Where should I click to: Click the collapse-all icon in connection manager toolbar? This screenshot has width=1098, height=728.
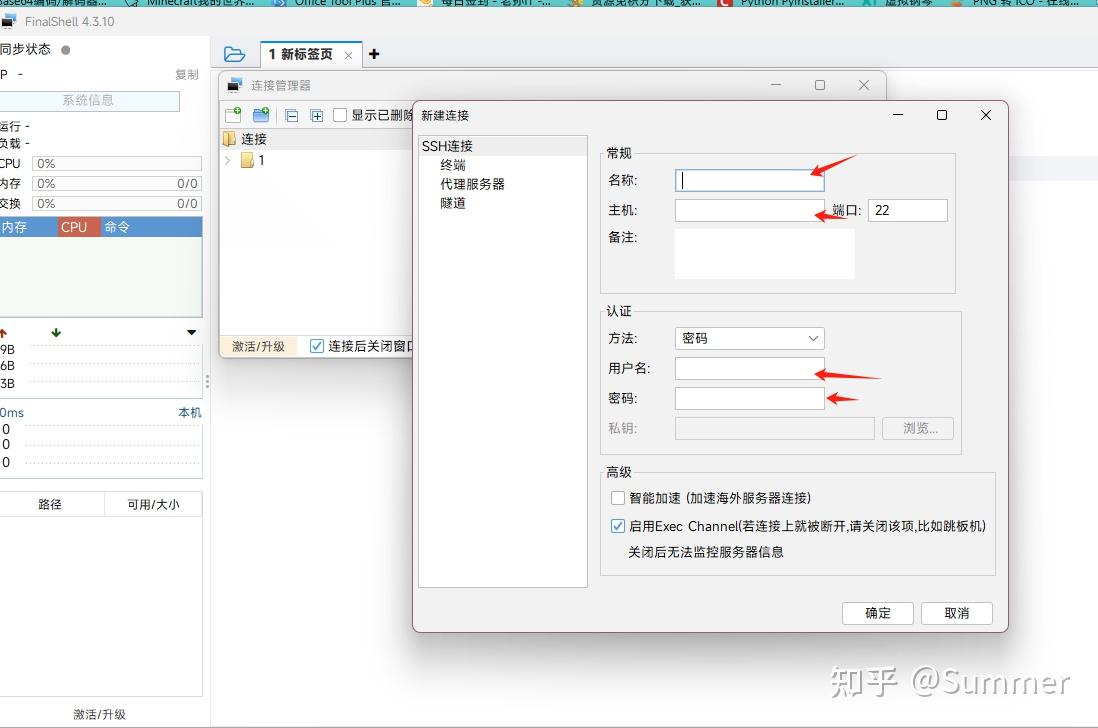click(291, 117)
